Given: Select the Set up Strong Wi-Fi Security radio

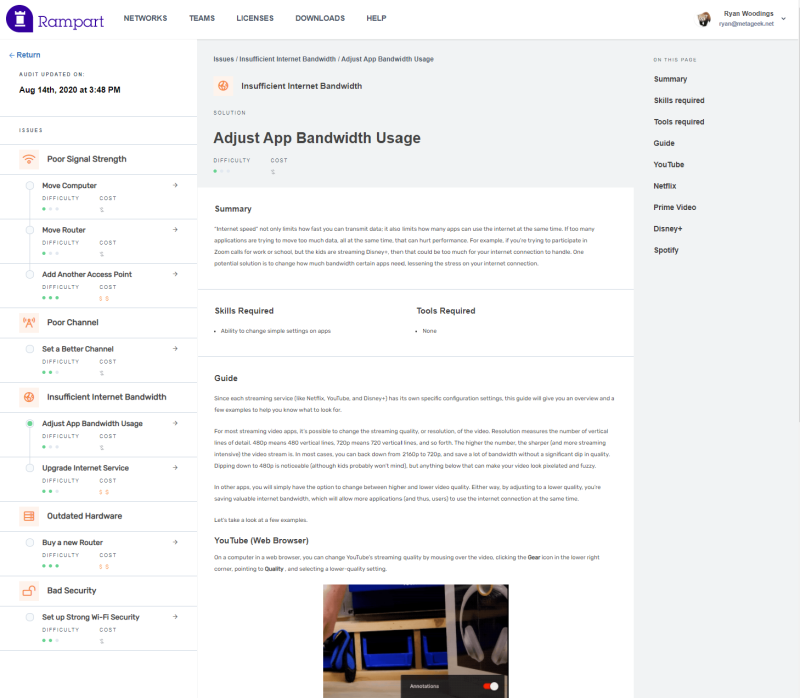Looking at the screenshot, I should (x=30, y=617).
